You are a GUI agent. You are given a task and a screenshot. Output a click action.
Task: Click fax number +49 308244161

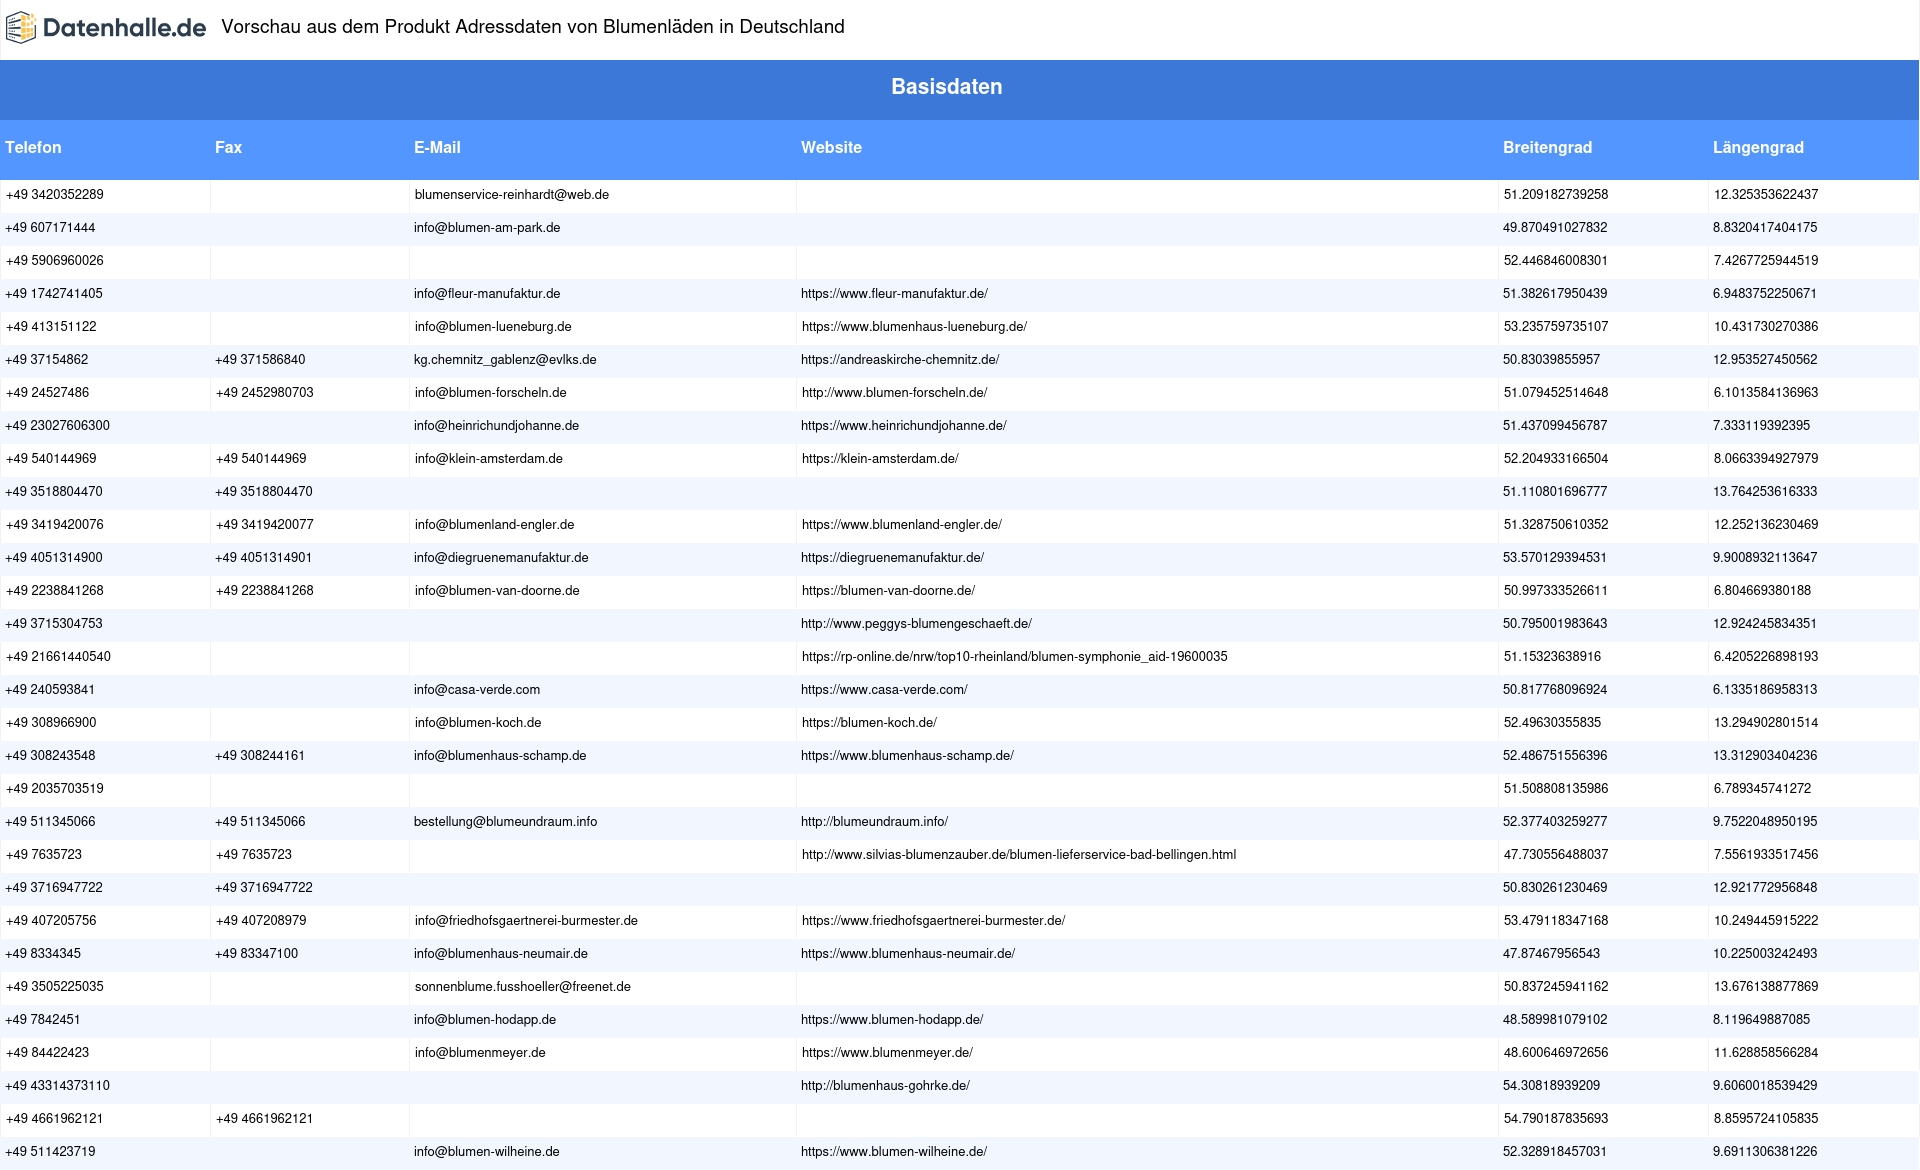click(260, 756)
